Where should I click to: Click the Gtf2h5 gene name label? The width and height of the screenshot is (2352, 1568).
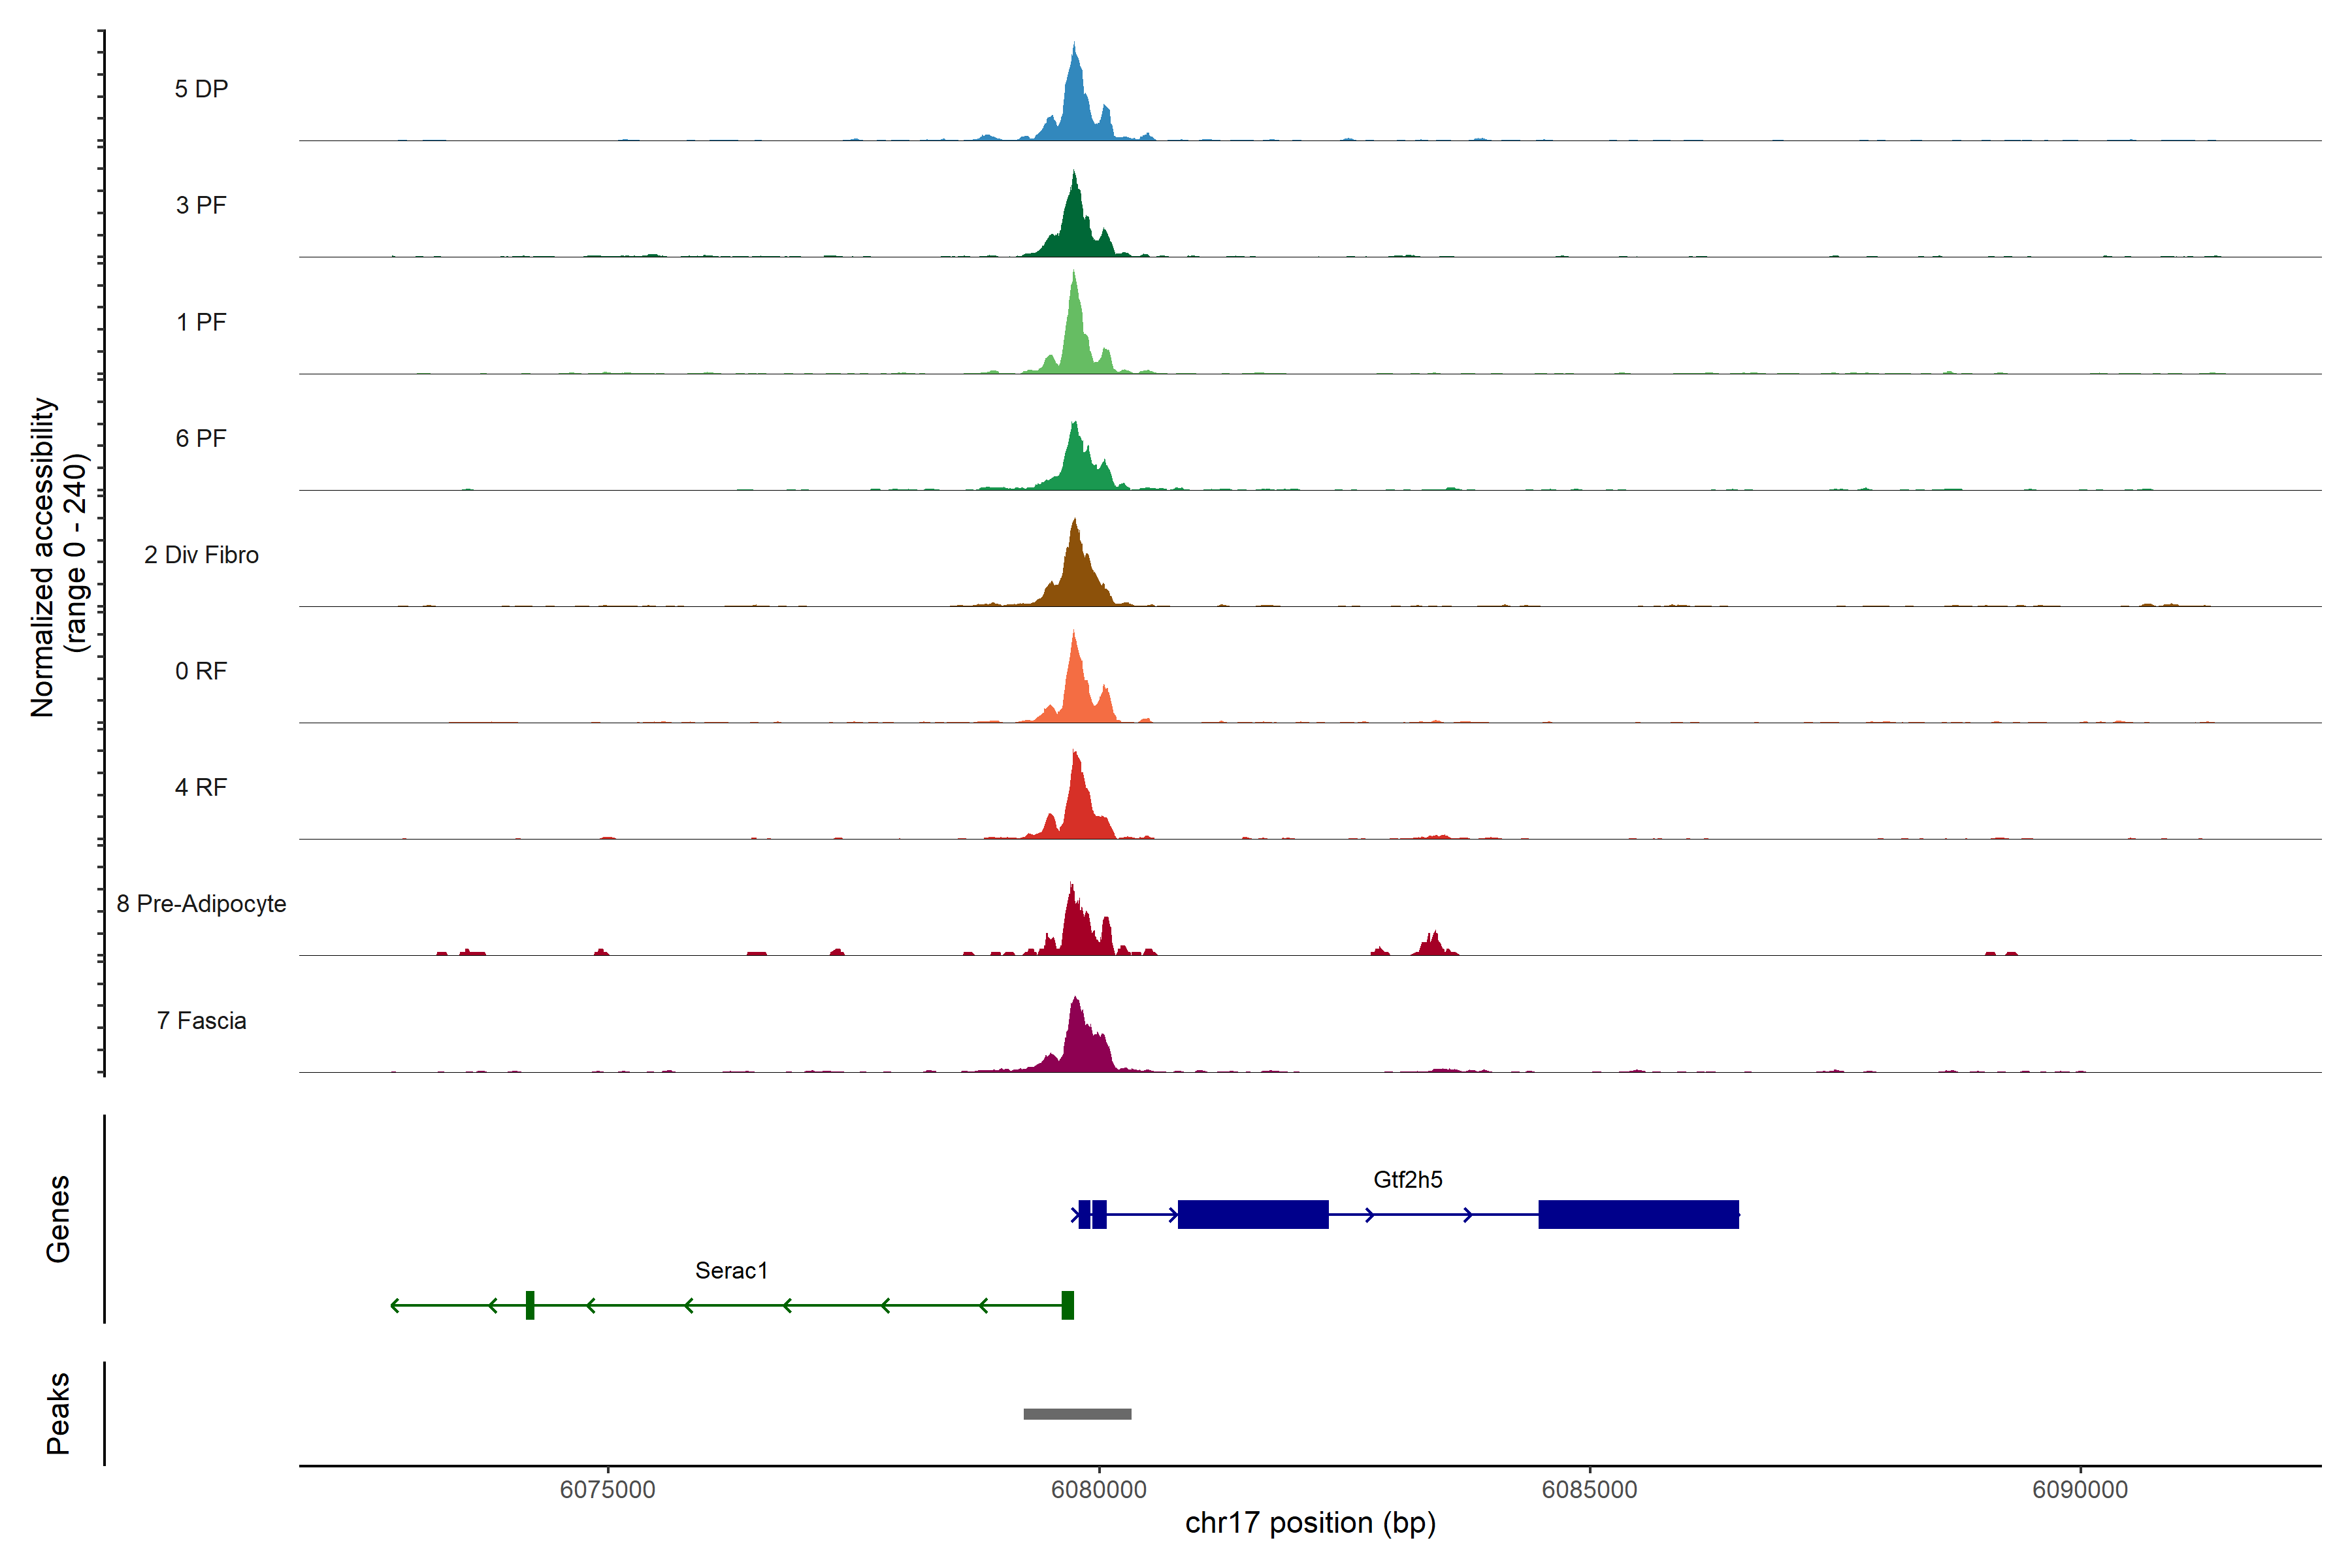1407,1180
